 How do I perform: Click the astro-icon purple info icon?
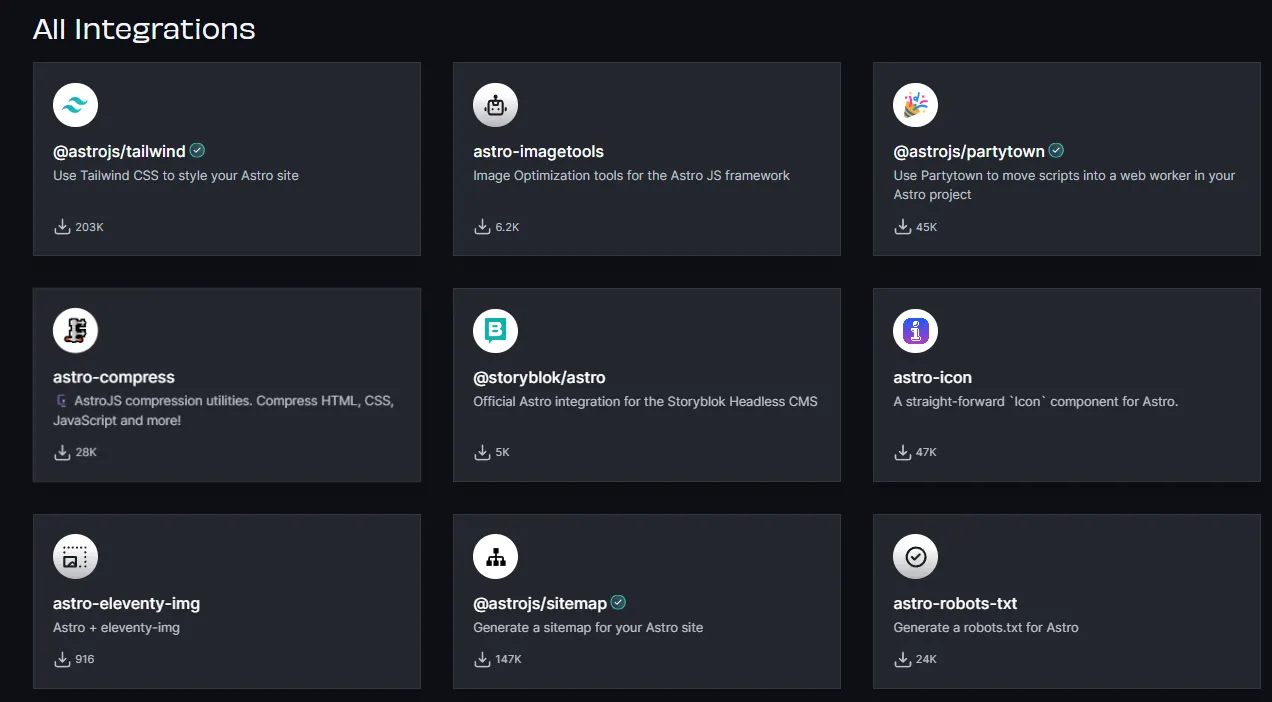(915, 331)
